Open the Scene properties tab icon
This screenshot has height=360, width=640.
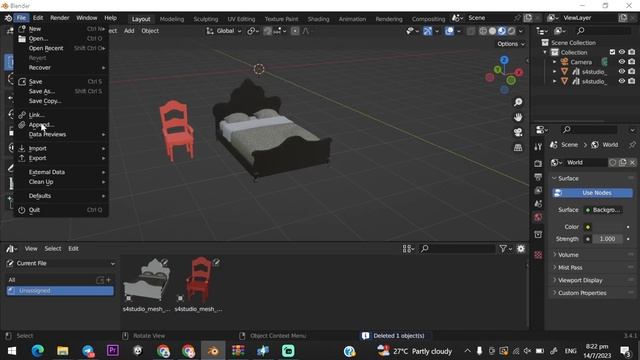click(538, 204)
